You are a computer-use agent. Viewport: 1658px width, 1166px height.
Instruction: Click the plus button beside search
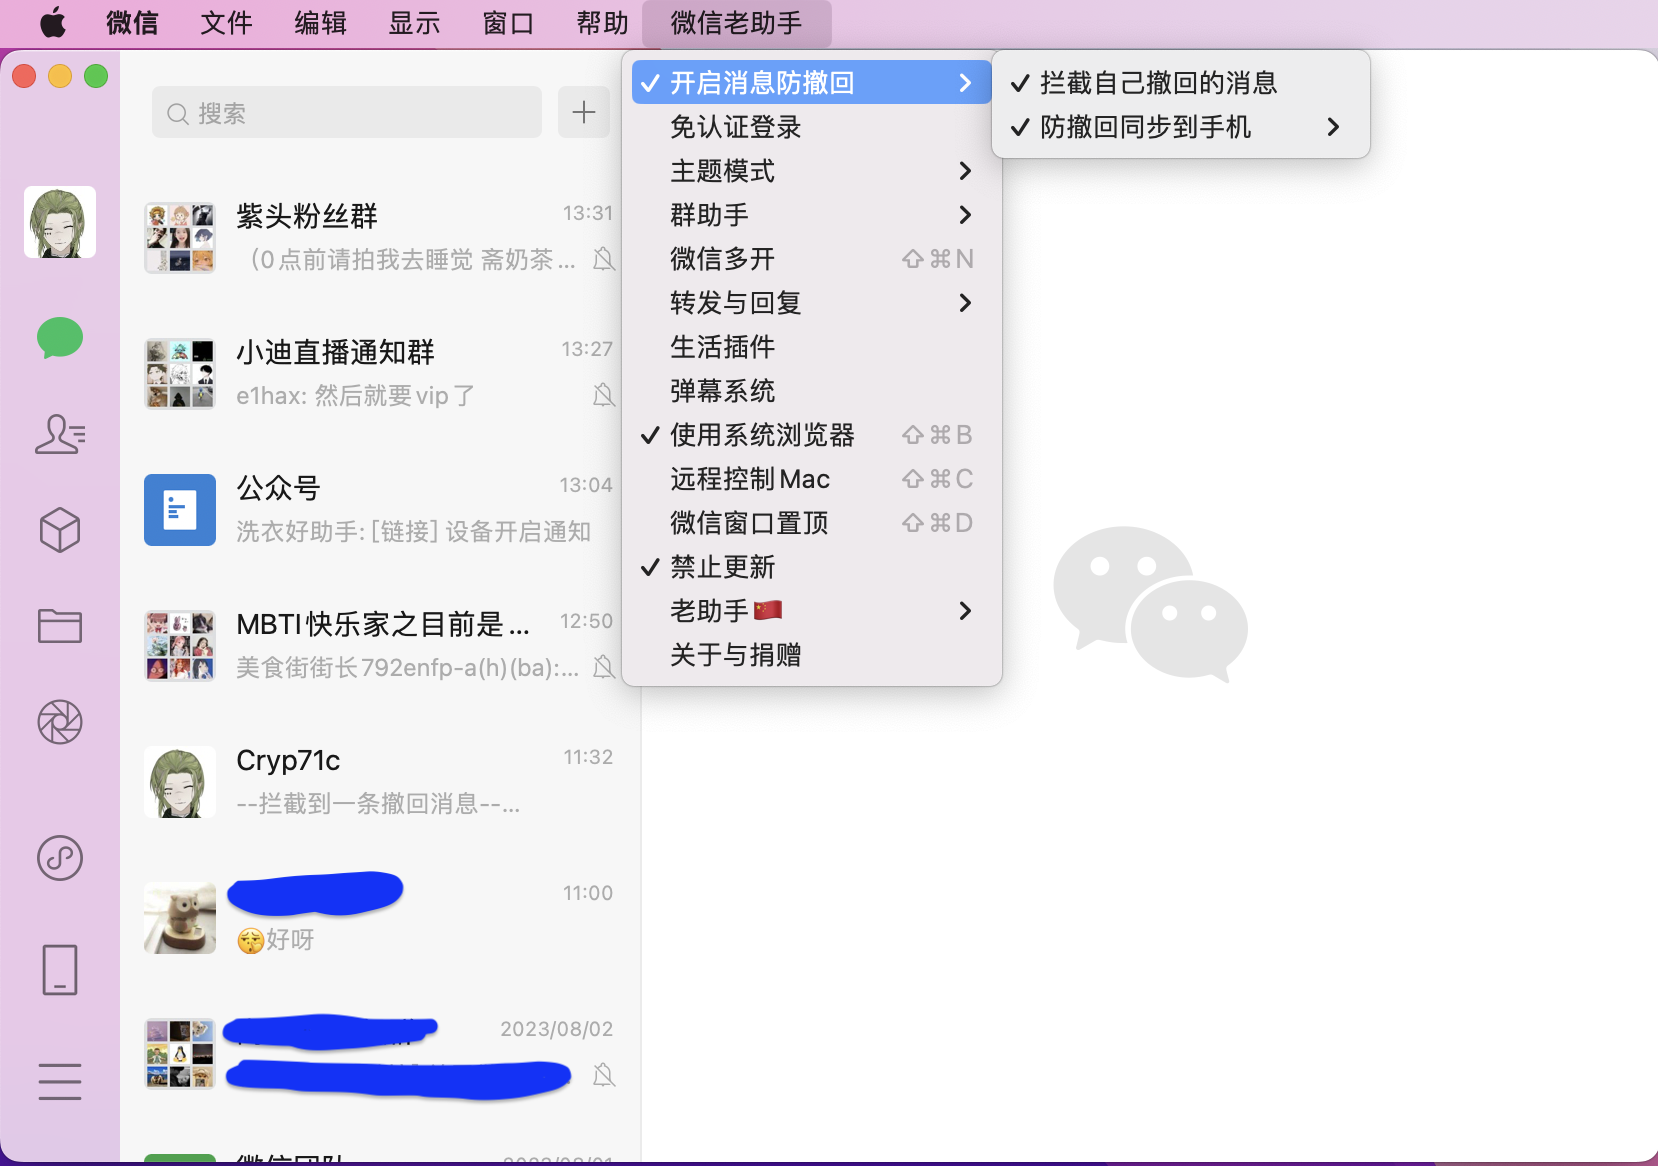584,113
